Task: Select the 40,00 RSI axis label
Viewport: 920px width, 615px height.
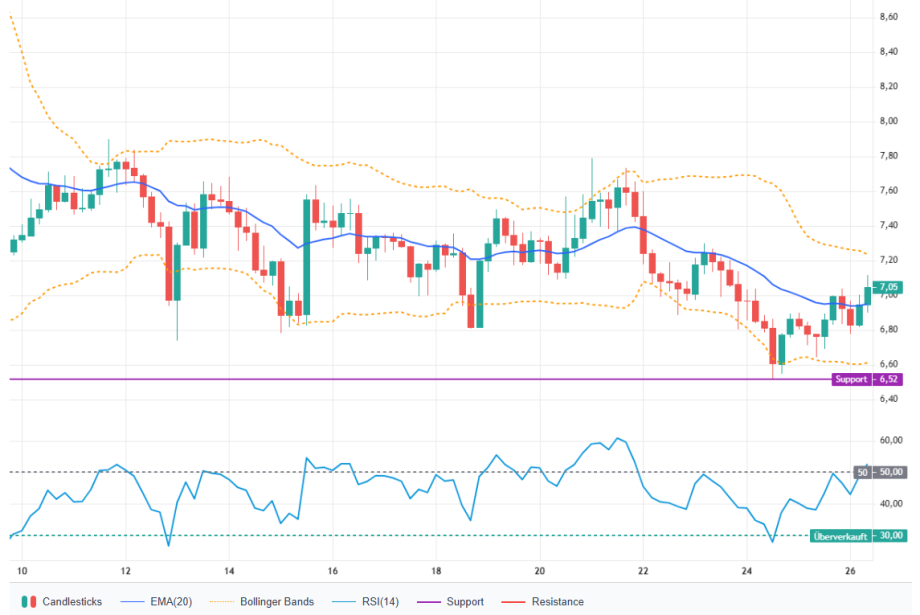Action: (891, 504)
